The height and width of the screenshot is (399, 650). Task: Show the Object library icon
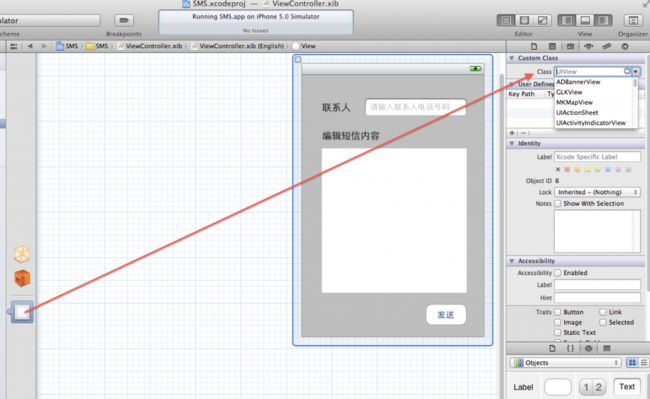click(x=589, y=348)
